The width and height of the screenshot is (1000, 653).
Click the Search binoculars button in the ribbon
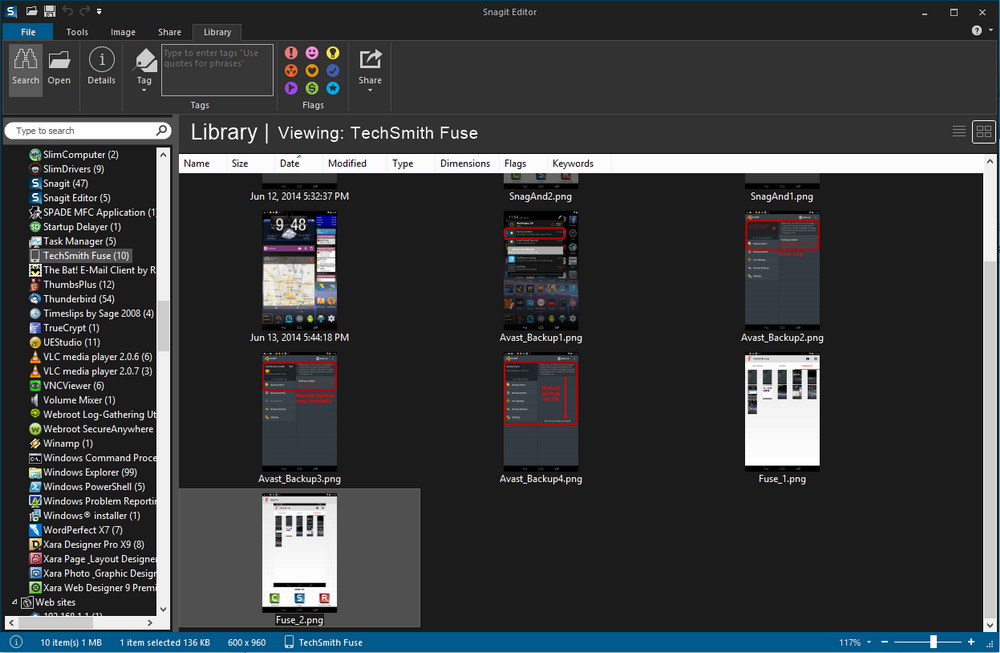26,69
